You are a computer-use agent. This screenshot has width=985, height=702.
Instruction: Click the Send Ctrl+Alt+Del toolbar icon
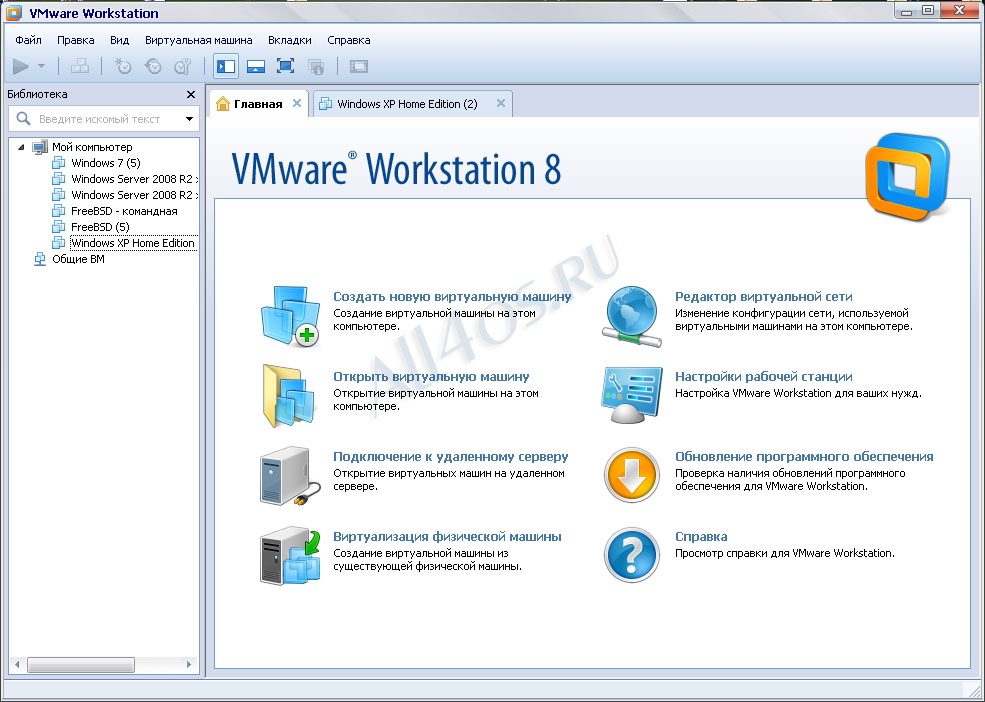(x=80, y=66)
